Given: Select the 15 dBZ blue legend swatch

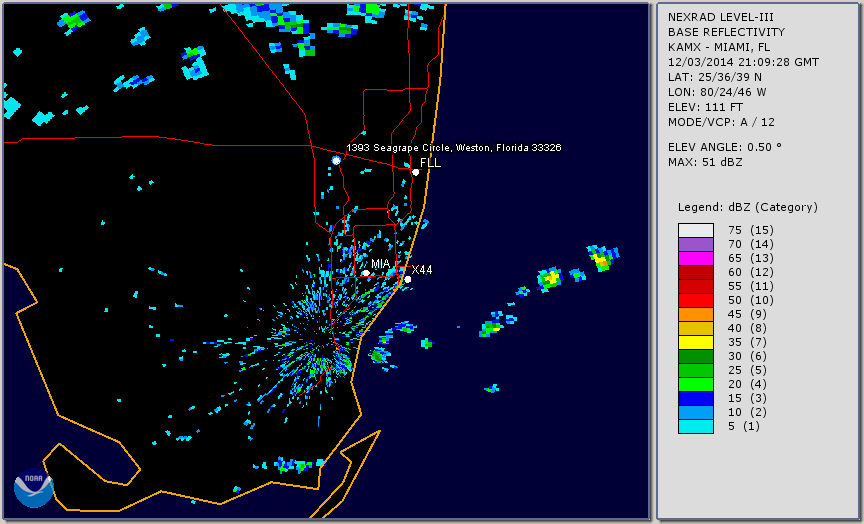Looking at the screenshot, I should [696, 398].
